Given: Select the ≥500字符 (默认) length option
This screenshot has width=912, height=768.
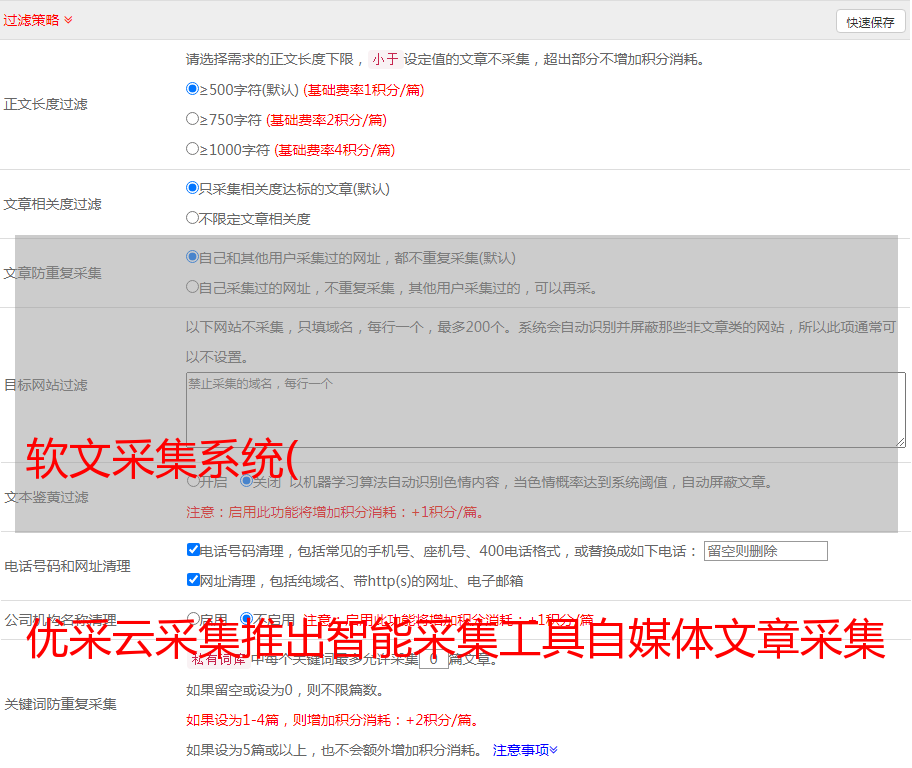Looking at the screenshot, I should click(193, 89).
